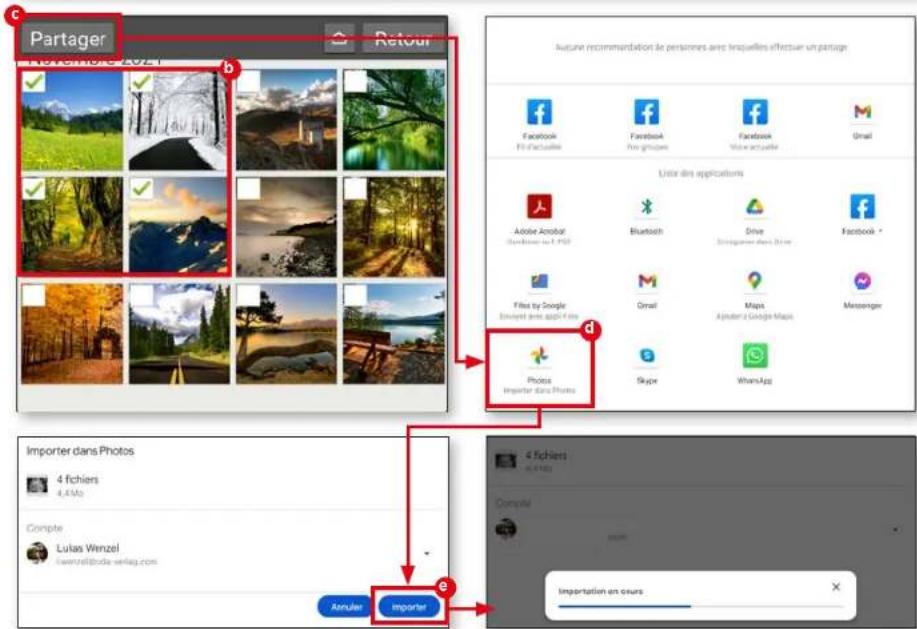The height and width of the screenshot is (629, 917).
Task: Share the photos via WhatsApp
Action: click(754, 364)
